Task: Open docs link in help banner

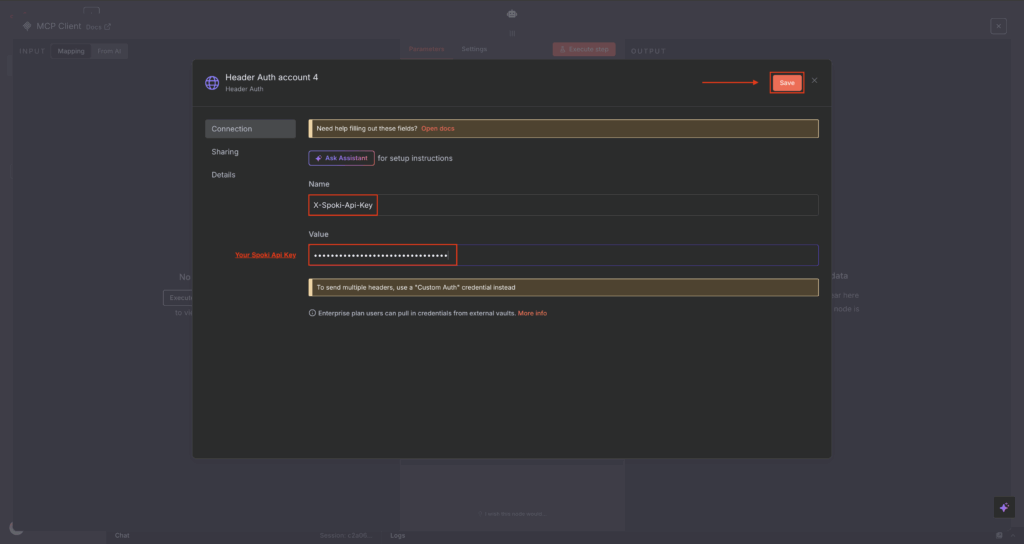Action: (438, 129)
